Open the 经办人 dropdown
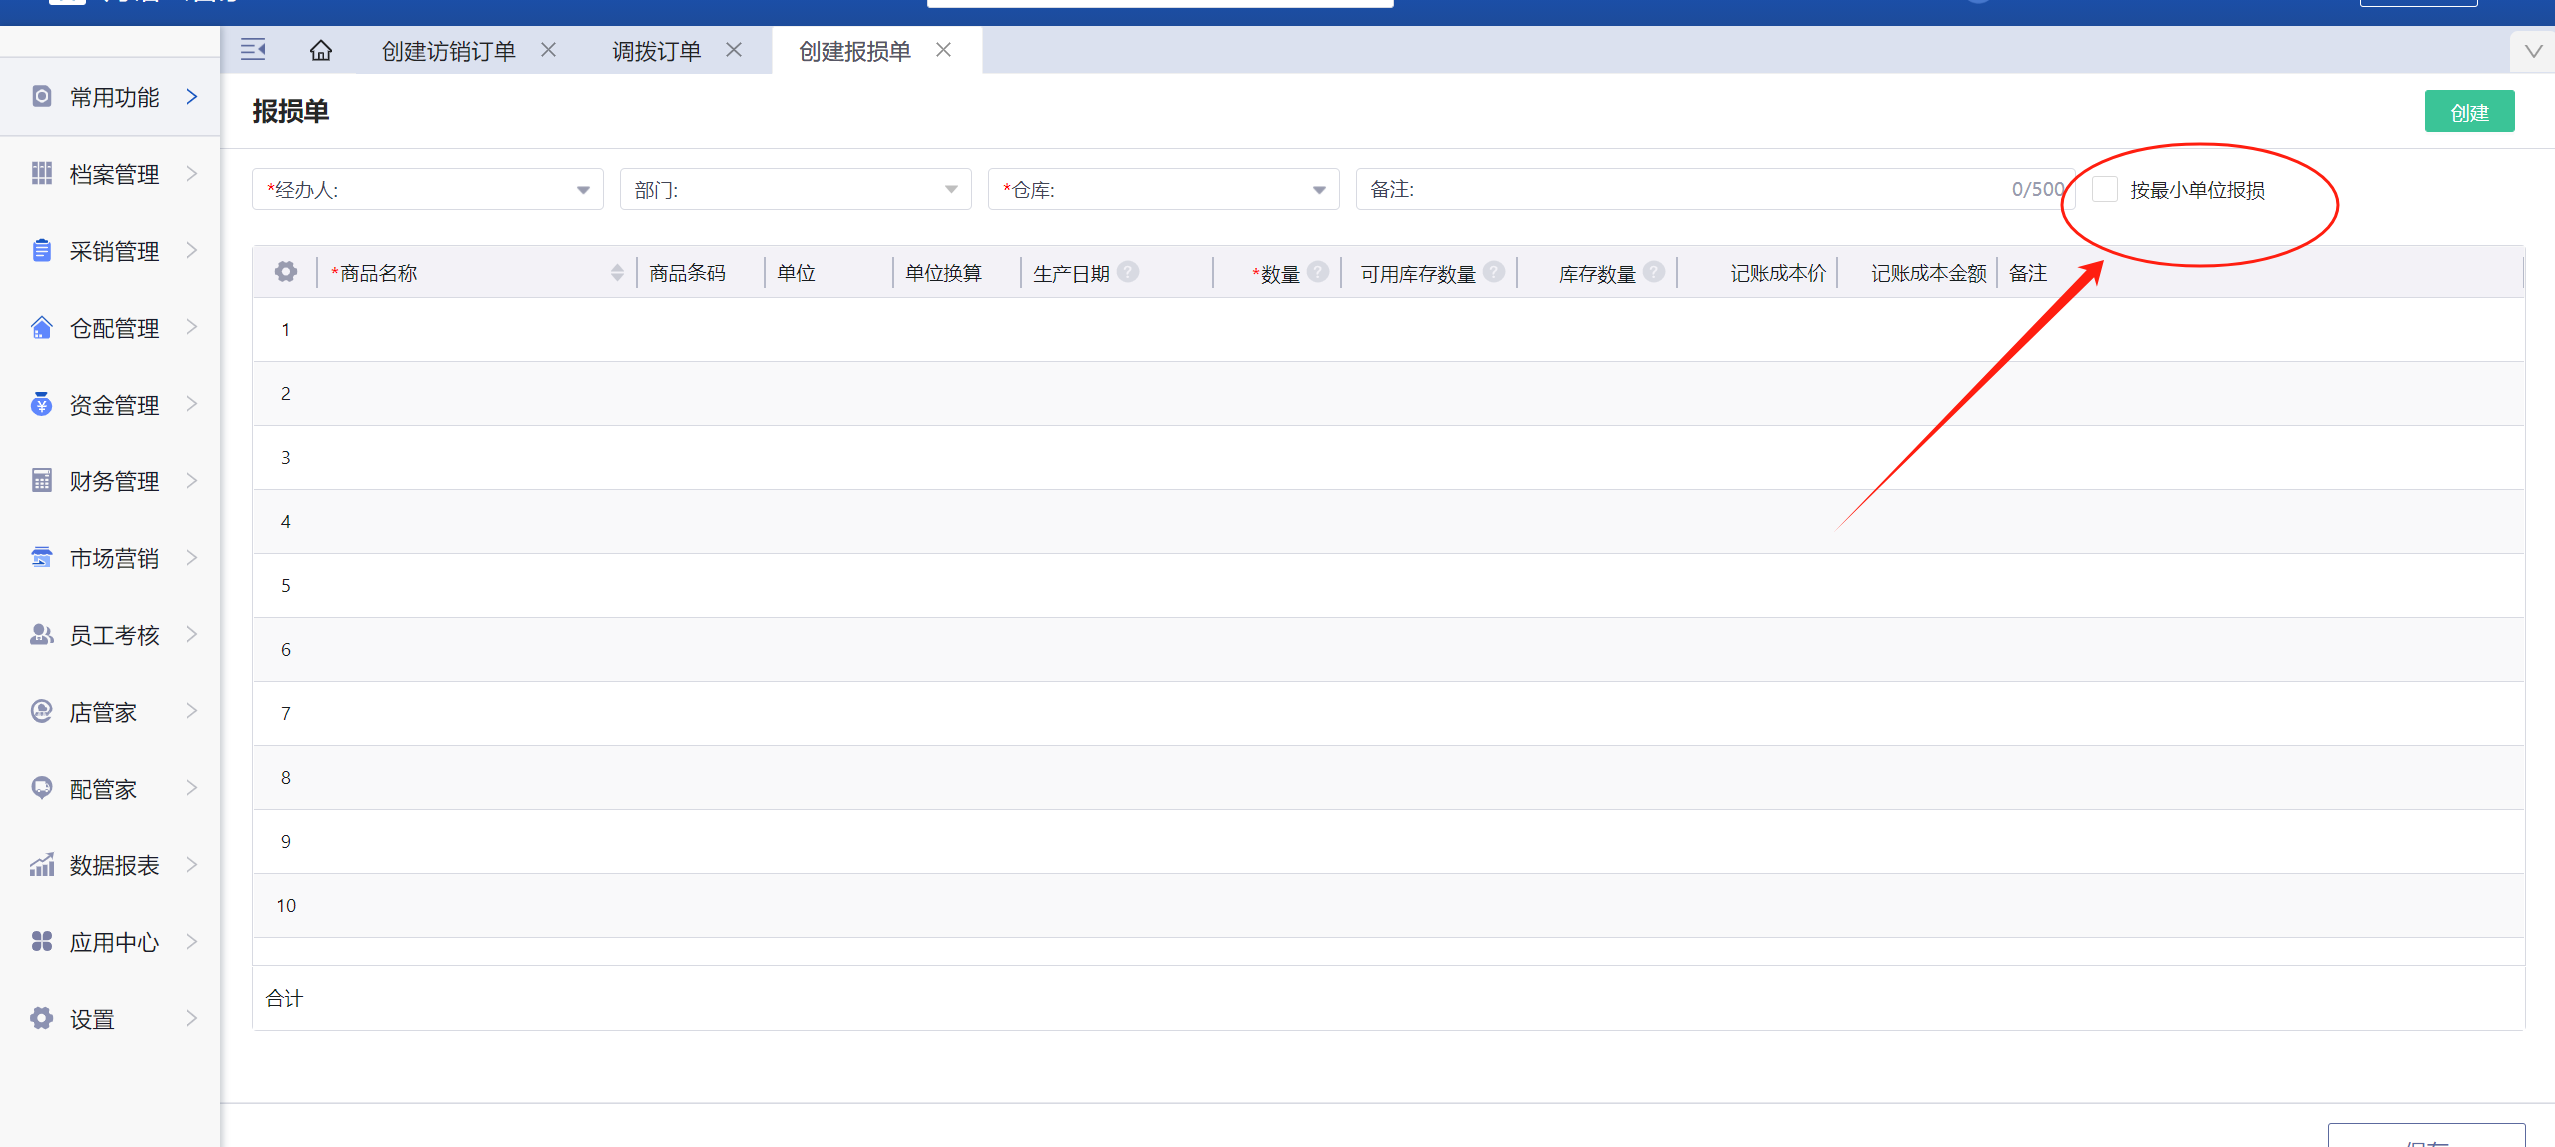Screen dimensions: 2555x1147 (427, 190)
